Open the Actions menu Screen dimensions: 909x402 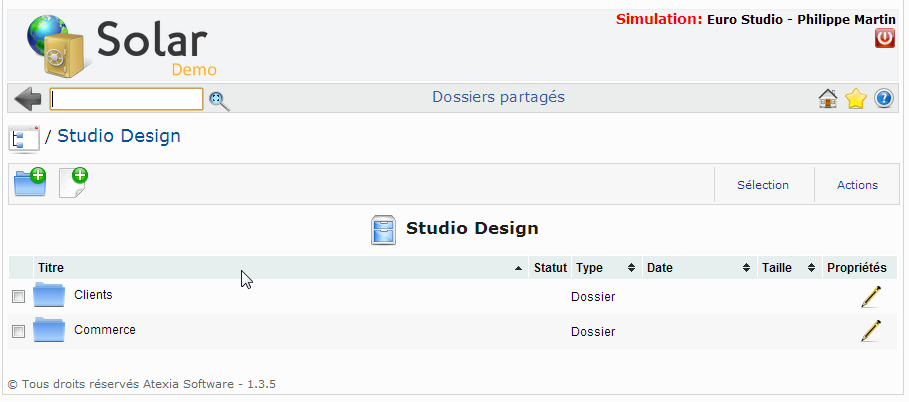click(857, 185)
